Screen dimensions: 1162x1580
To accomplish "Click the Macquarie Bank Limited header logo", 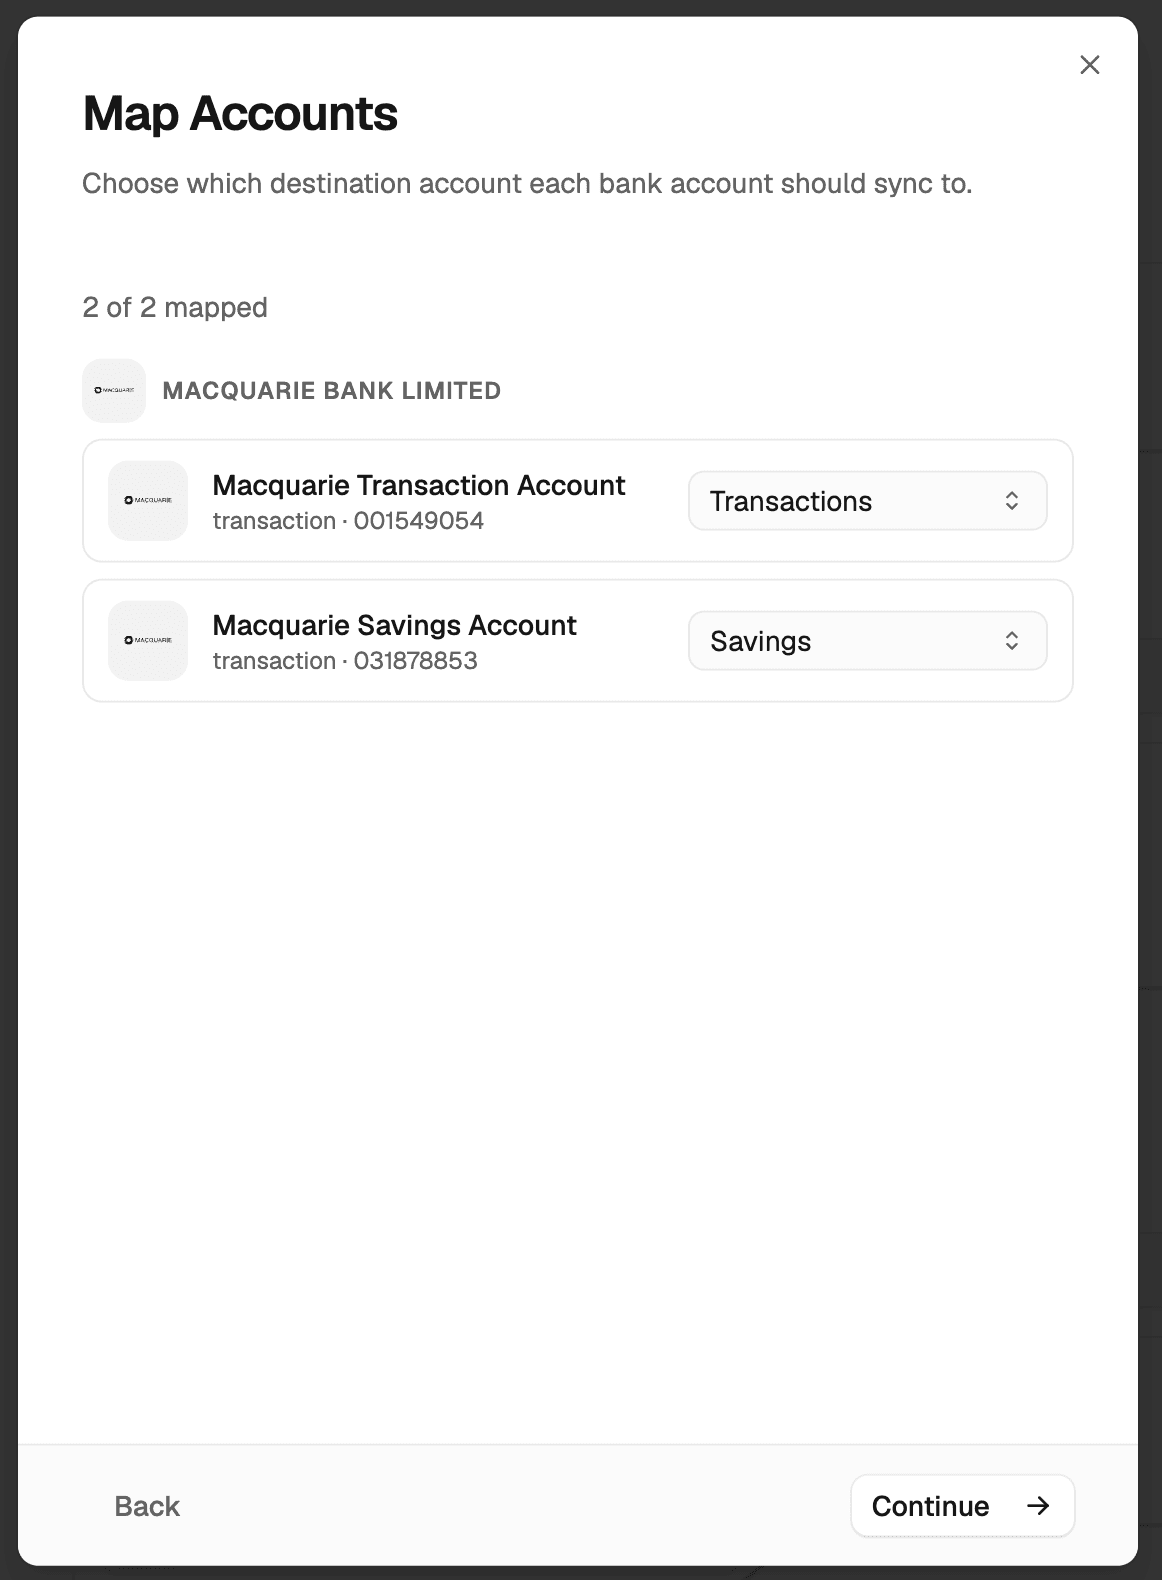I will [x=114, y=391].
